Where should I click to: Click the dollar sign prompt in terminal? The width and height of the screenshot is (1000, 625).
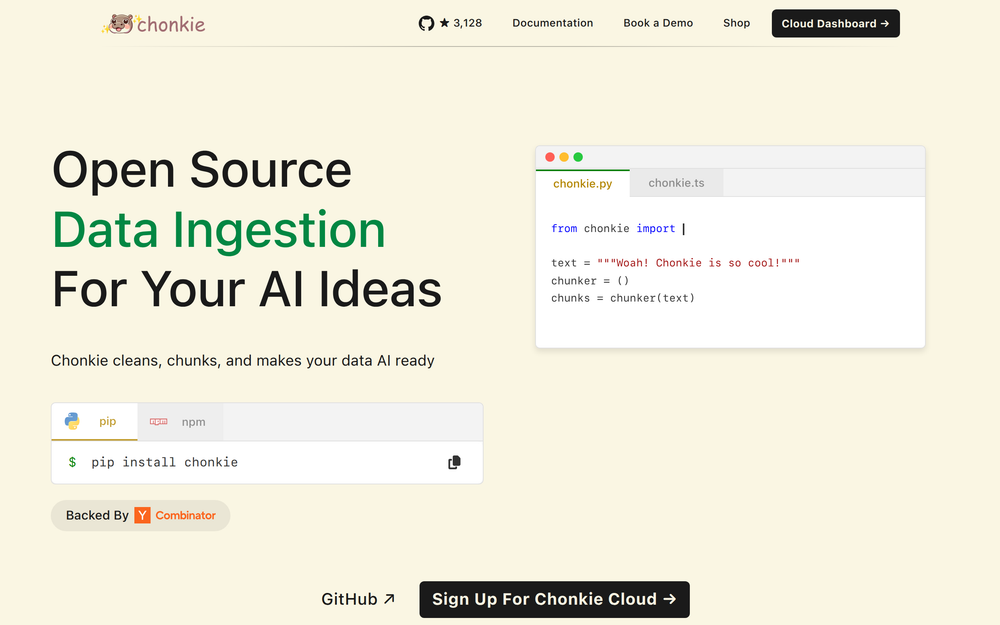pyautogui.click(x=72, y=462)
